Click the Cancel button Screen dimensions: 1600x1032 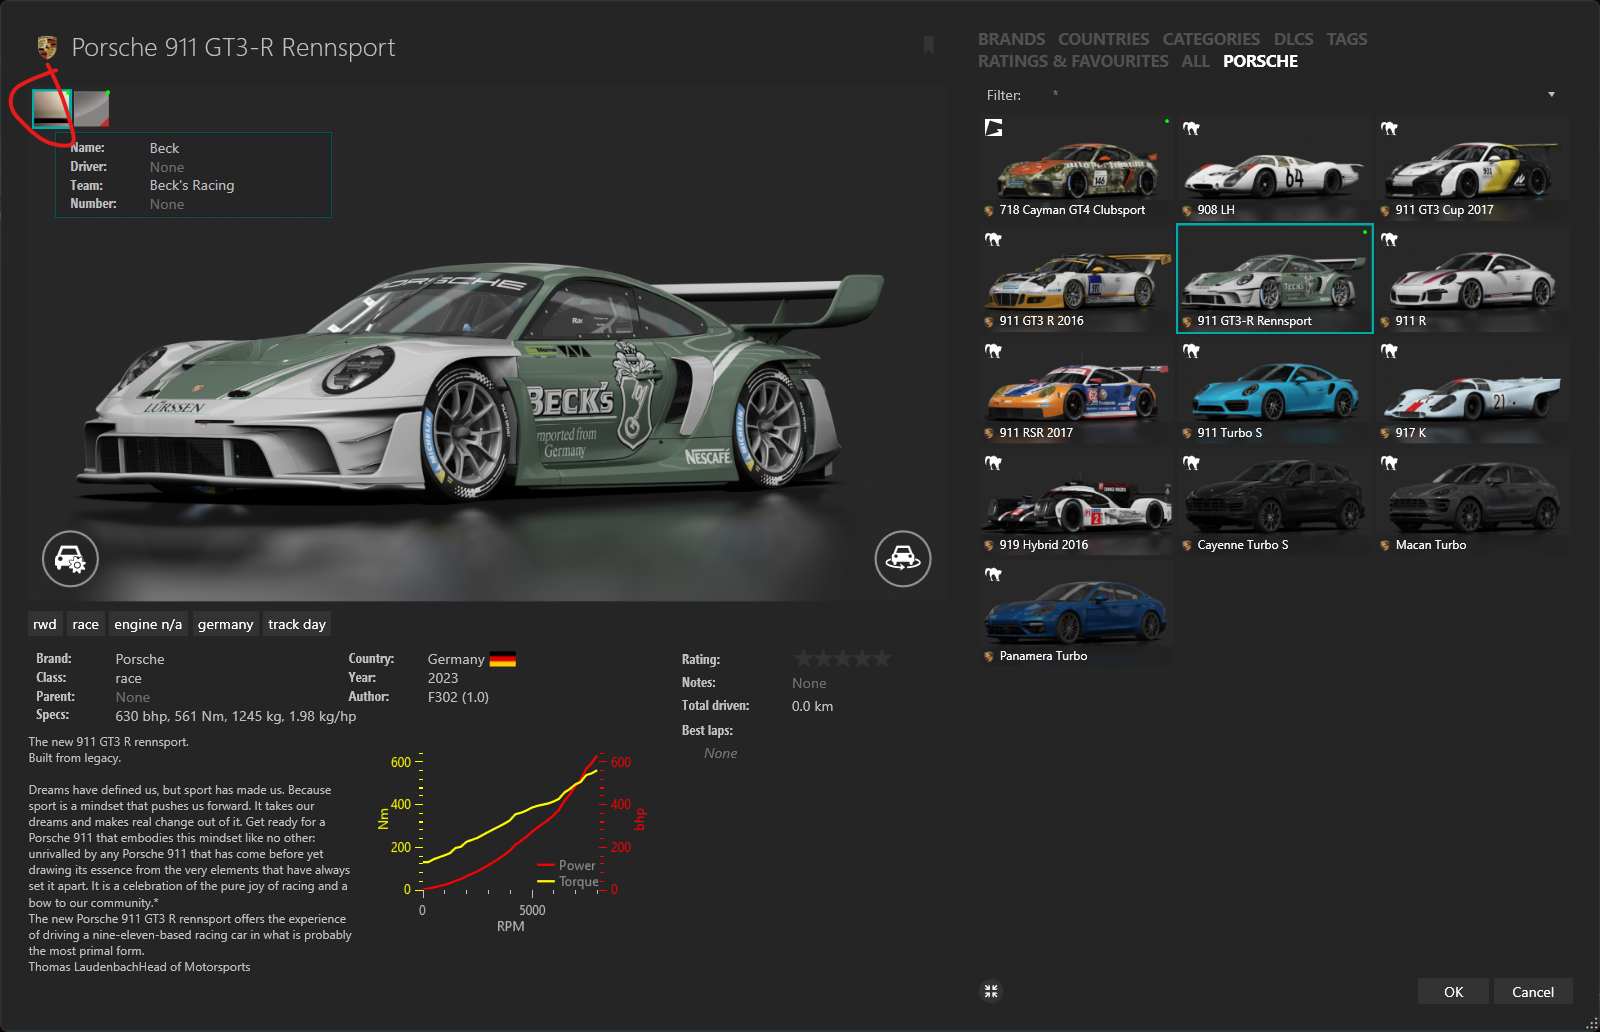click(x=1533, y=991)
